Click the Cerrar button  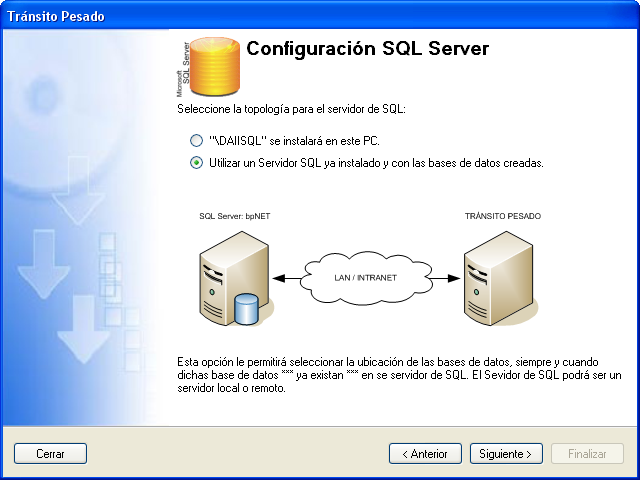coord(50,453)
